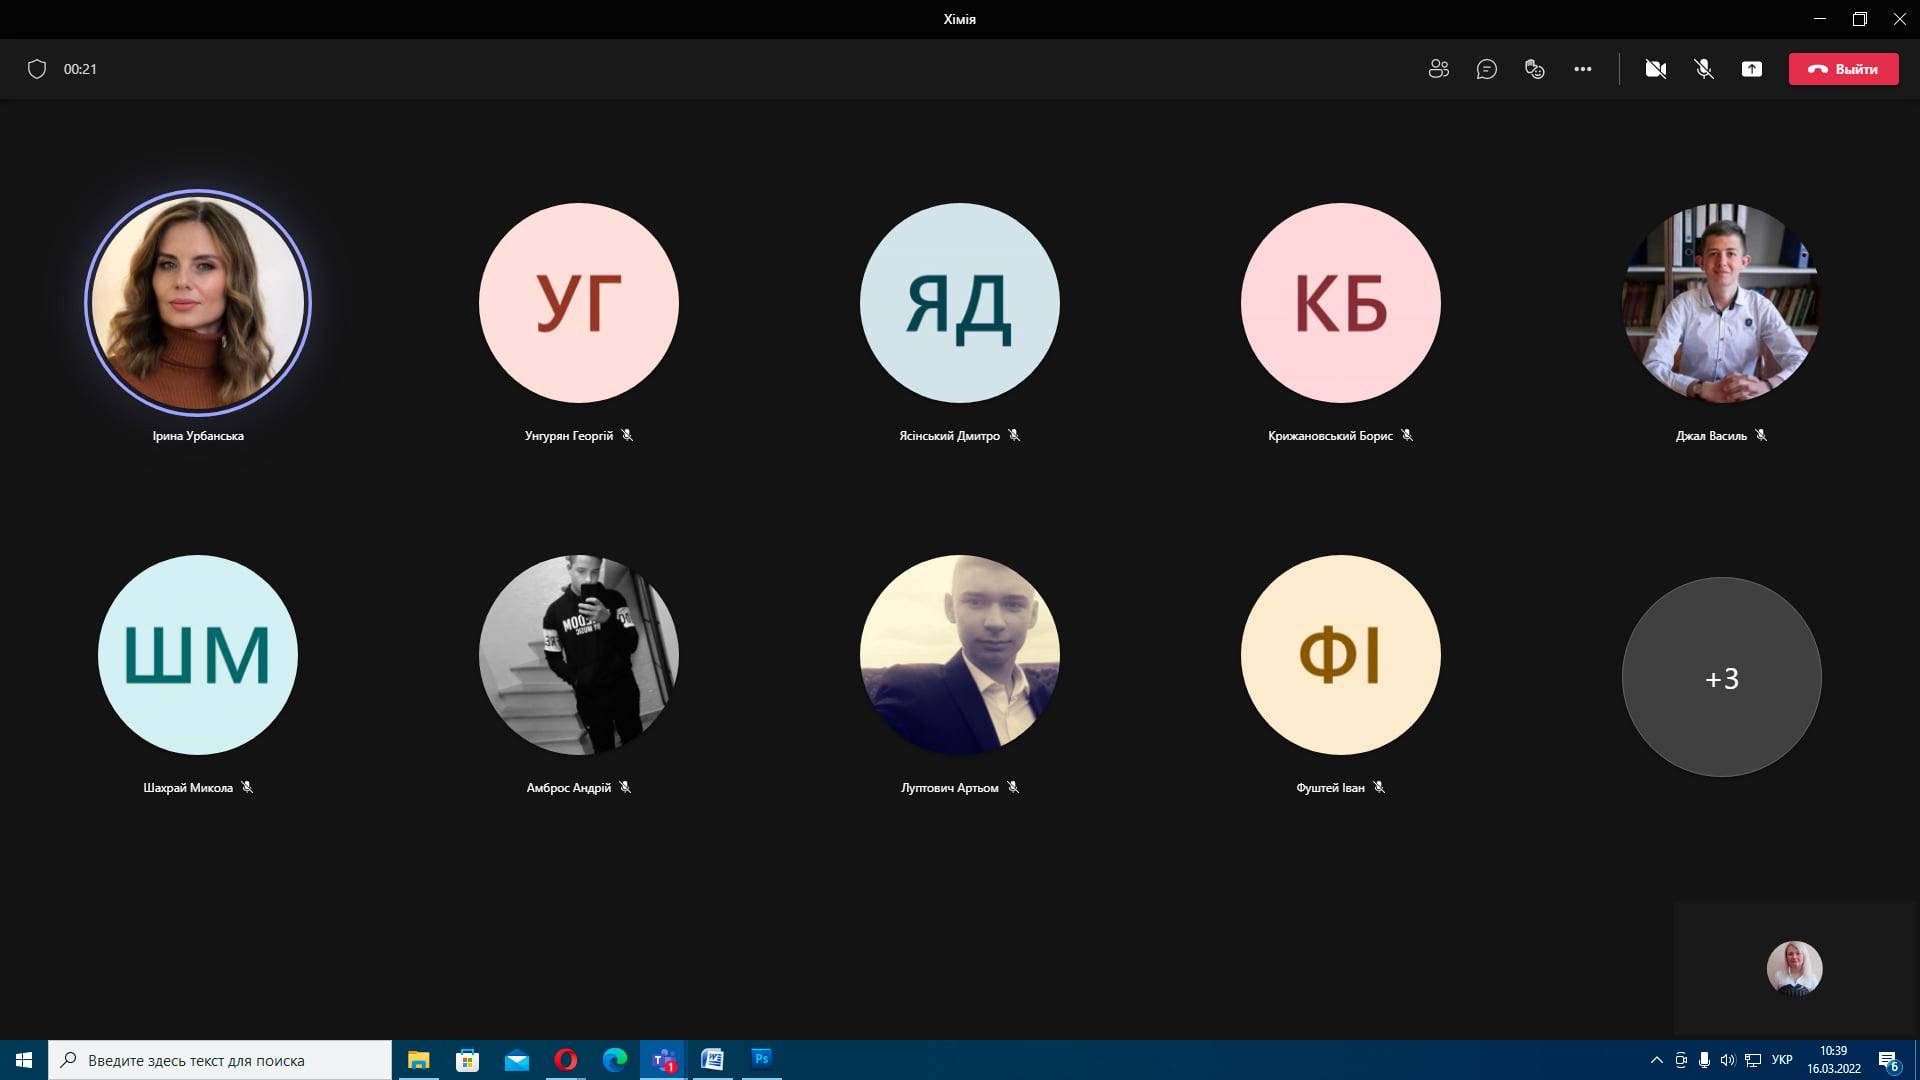1920x1080 pixels.
Task: Switch the УКР input language indicator
Action: (x=1781, y=1060)
